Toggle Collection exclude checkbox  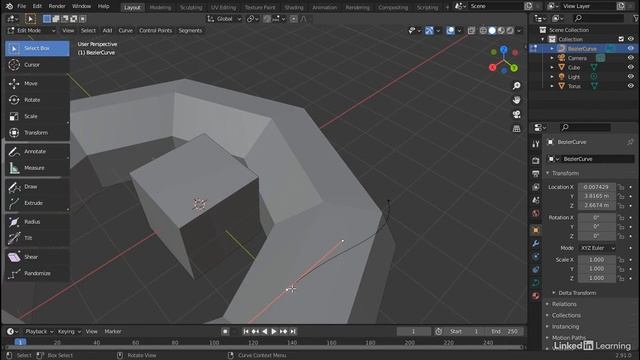click(x=621, y=39)
